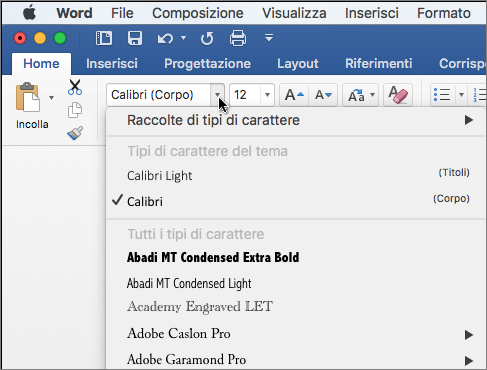Screen dimensions: 487x370
Task: Expand the undo history arrow
Action: point(183,38)
